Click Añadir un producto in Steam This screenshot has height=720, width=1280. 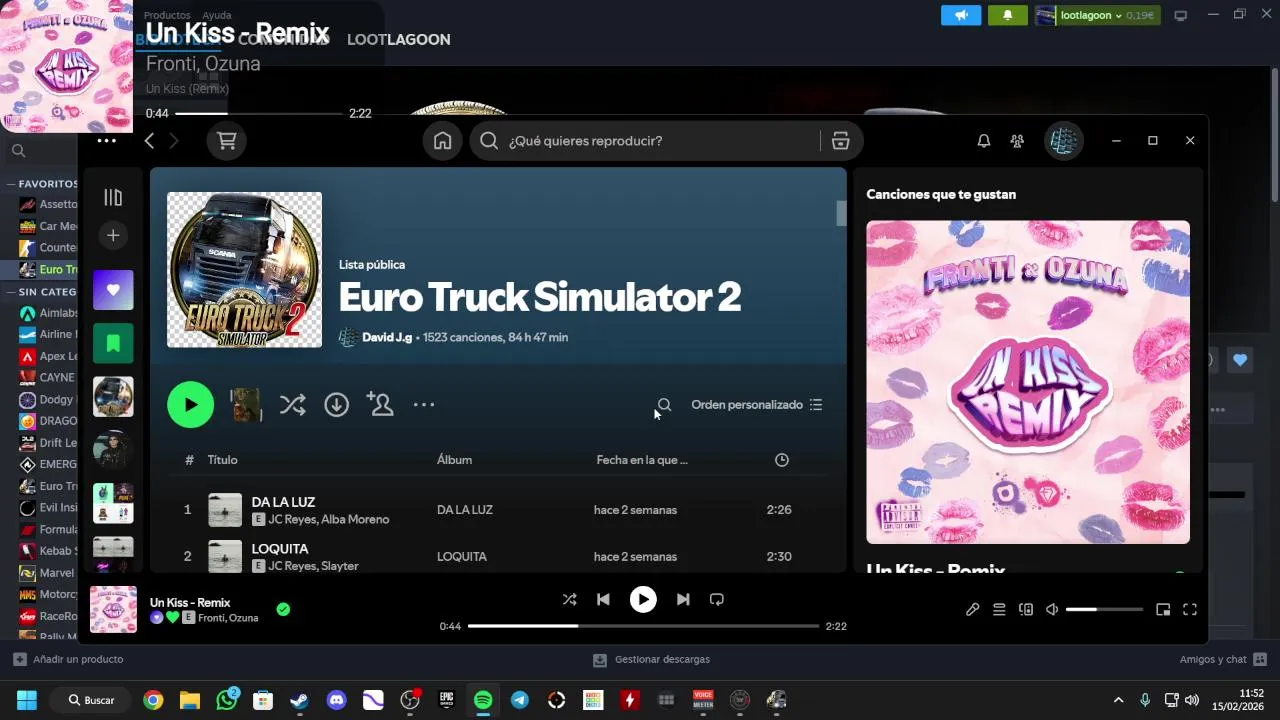68,659
